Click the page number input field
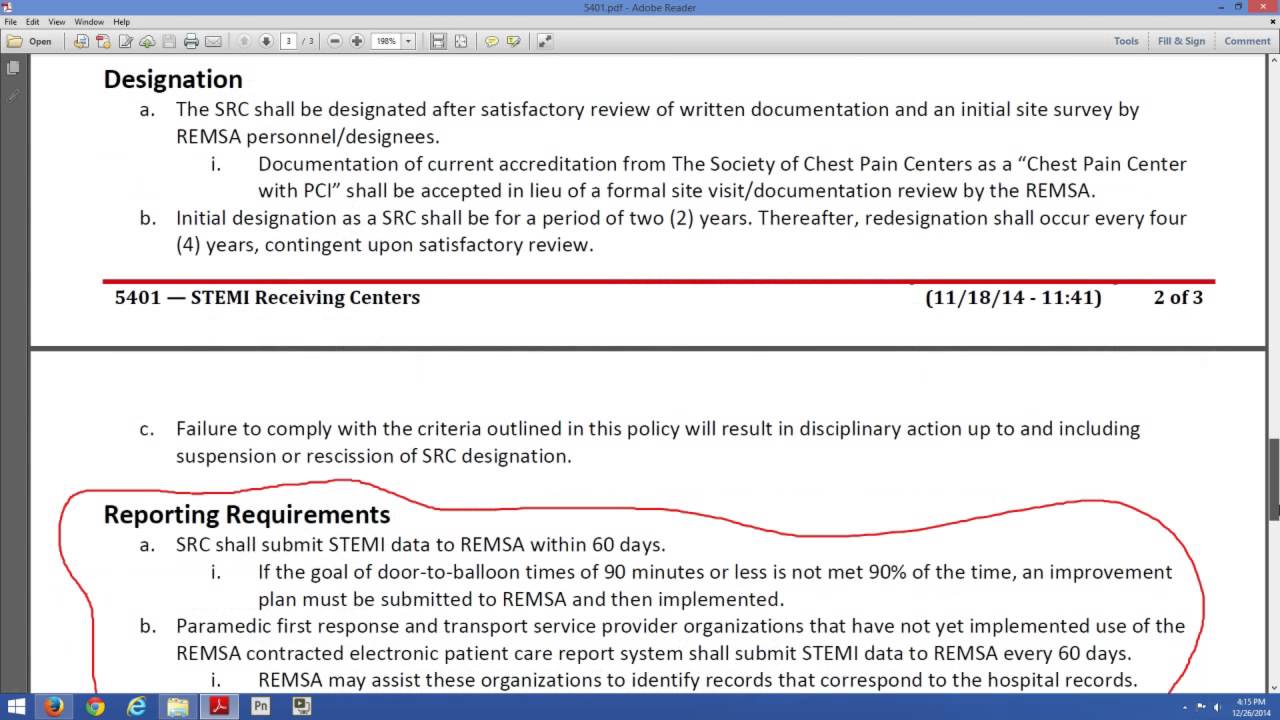Viewport: 1280px width, 720px height. 288,41
